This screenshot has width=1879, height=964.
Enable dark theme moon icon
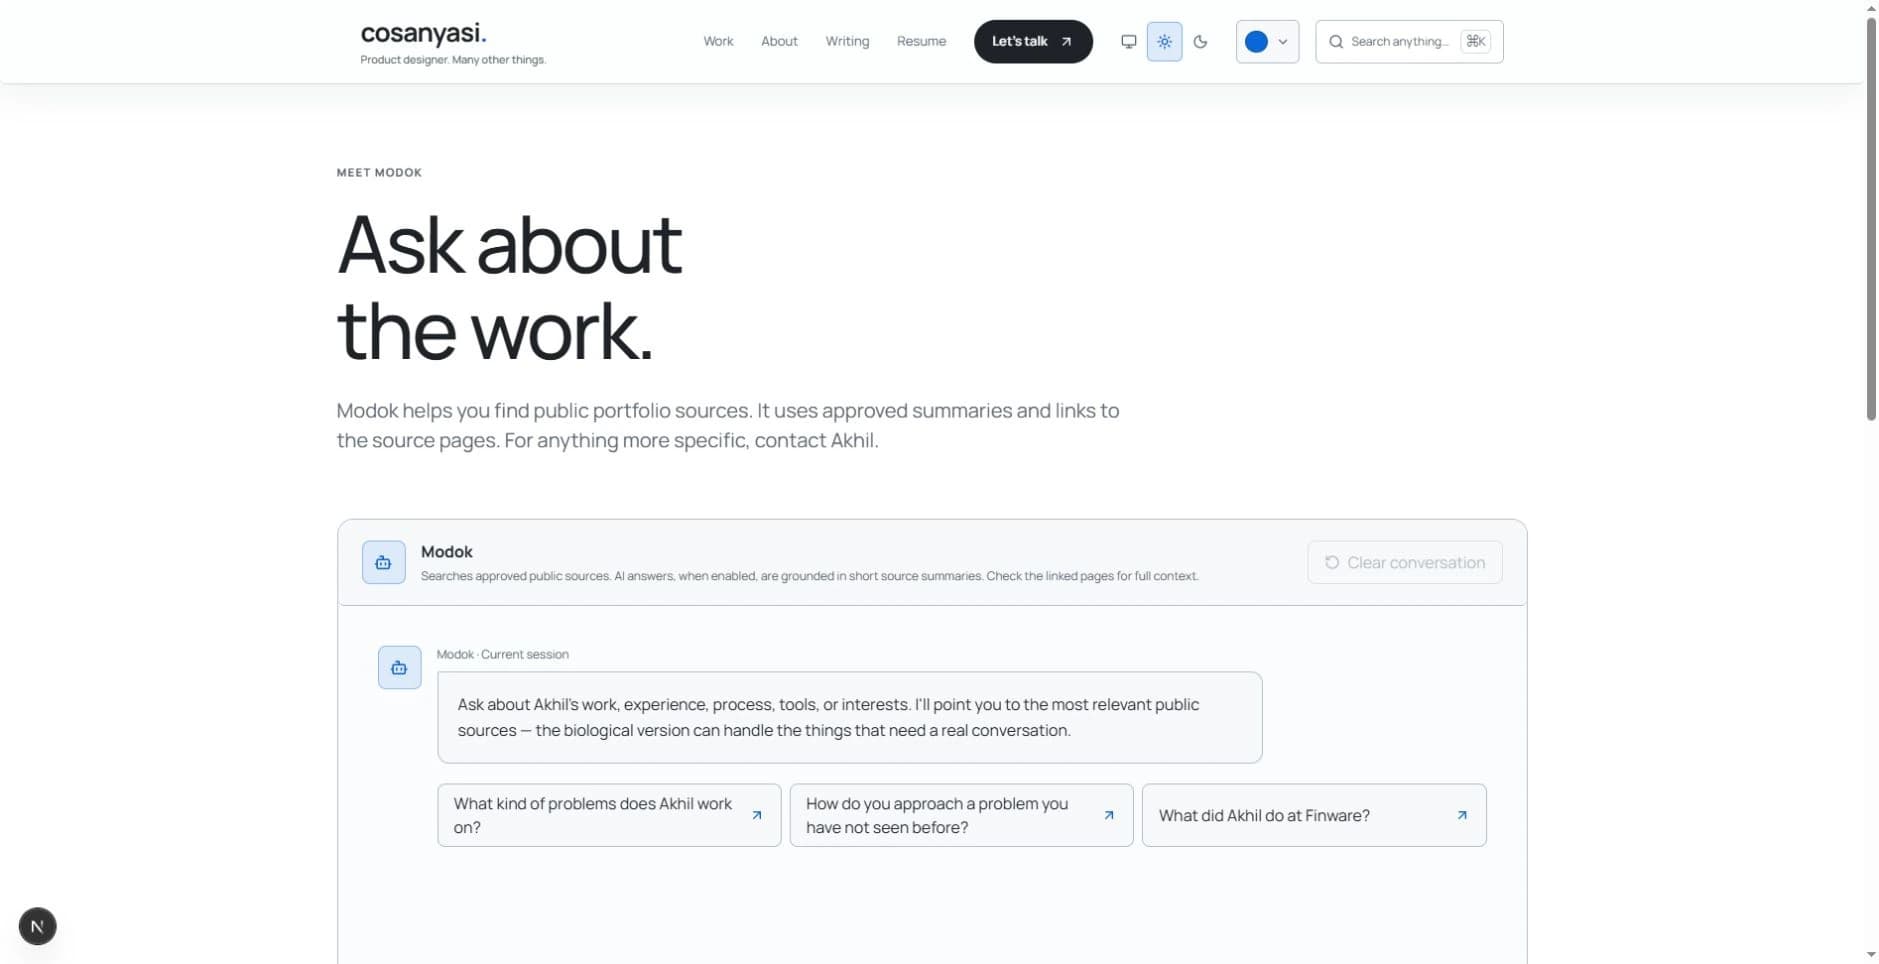click(x=1200, y=42)
